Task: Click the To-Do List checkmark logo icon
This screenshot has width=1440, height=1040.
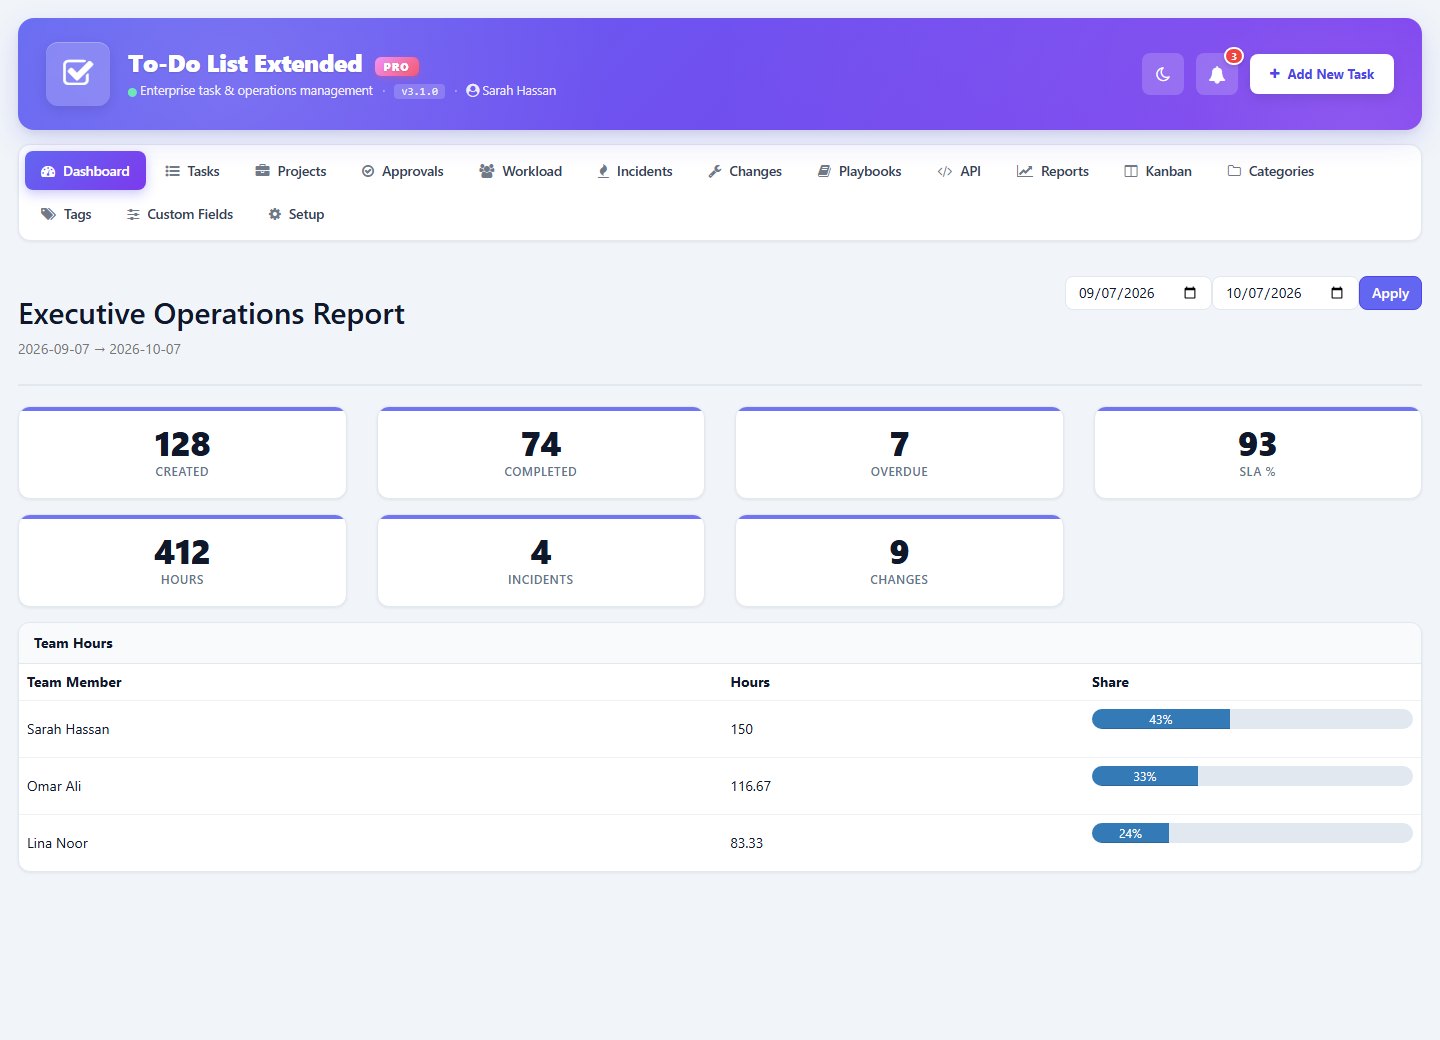Action: [x=78, y=74]
